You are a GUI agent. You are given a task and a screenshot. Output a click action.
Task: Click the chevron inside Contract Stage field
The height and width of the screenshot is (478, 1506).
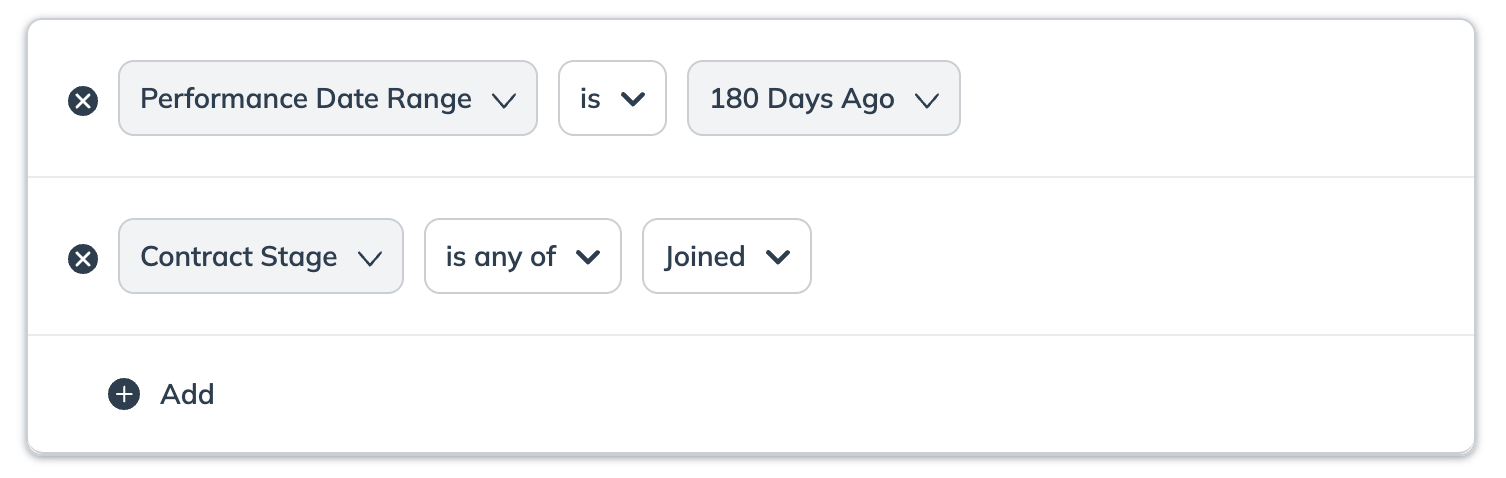click(x=370, y=258)
